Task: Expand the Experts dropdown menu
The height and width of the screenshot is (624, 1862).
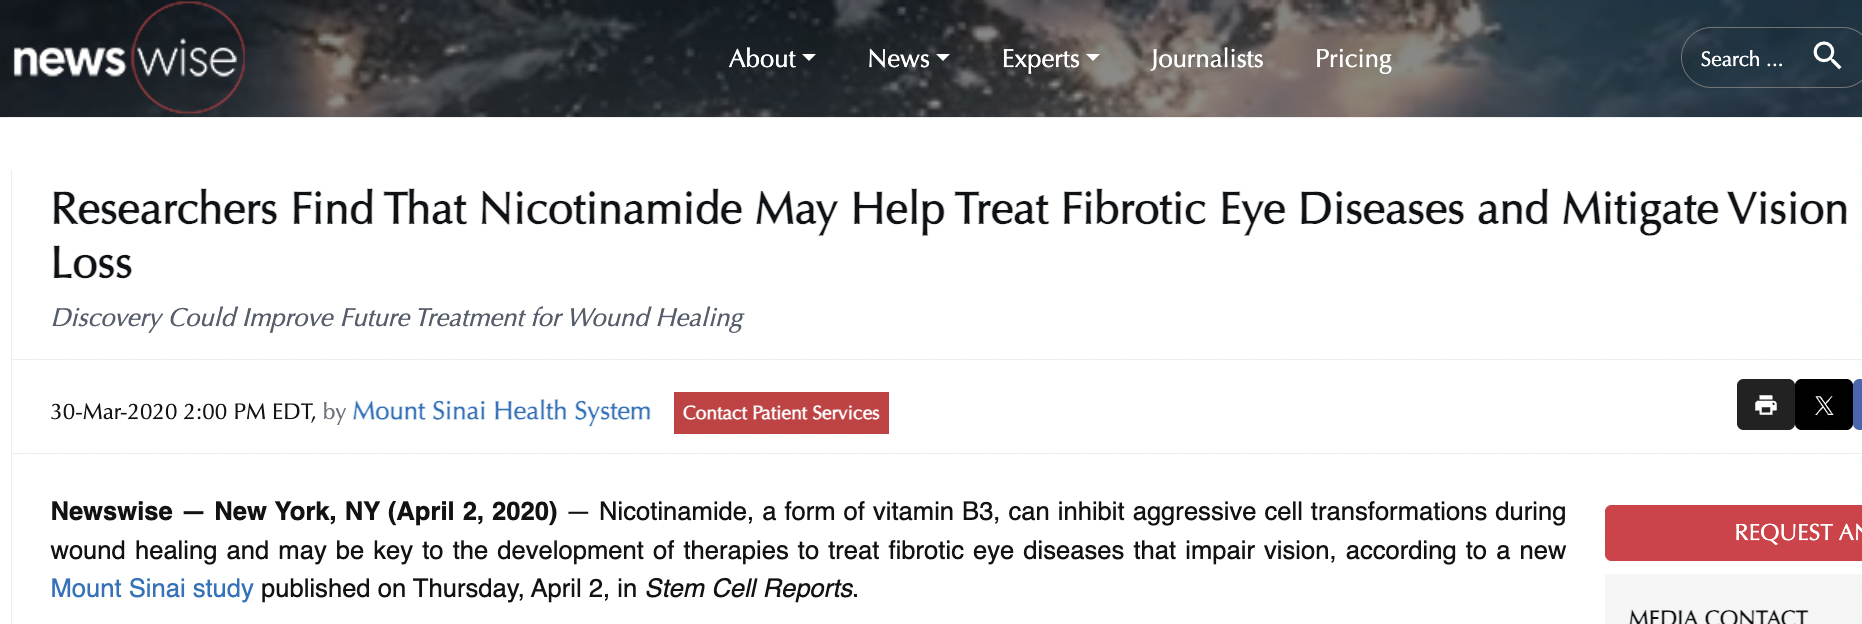Action: click(1050, 59)
